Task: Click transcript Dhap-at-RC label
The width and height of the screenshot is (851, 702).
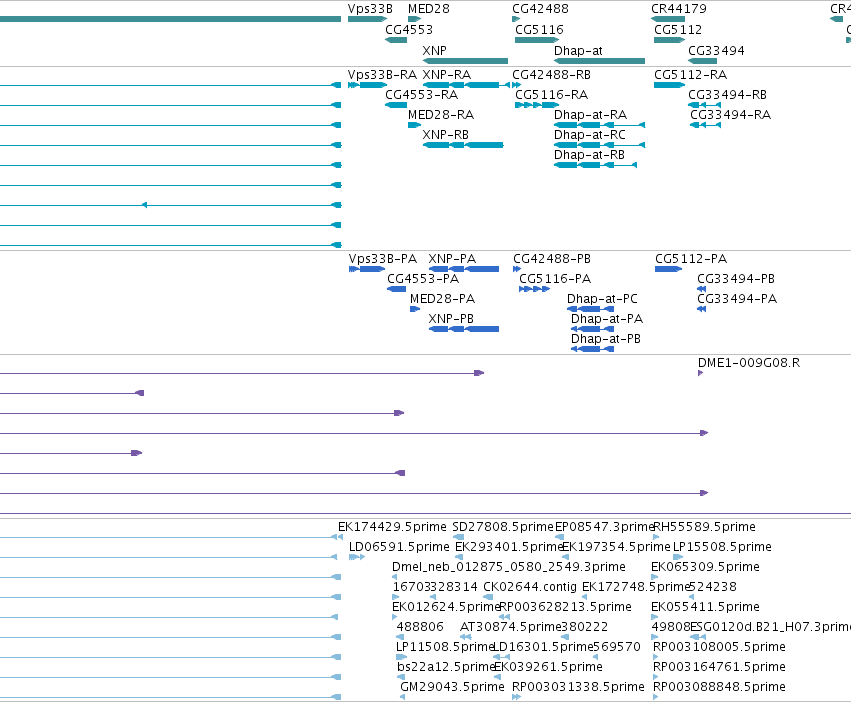Action: tap(590, 135)
